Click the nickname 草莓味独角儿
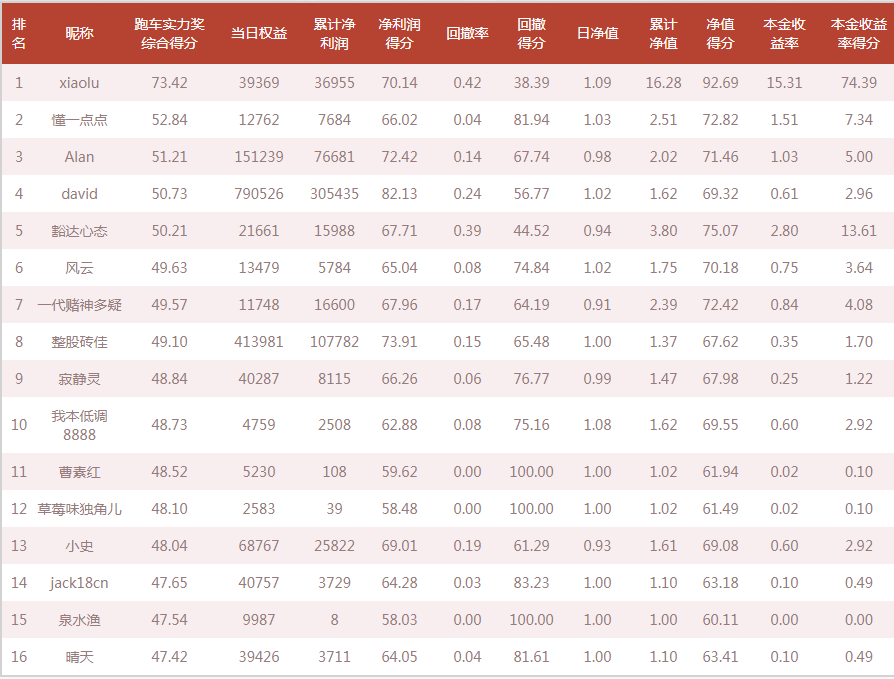 [79, 509]
